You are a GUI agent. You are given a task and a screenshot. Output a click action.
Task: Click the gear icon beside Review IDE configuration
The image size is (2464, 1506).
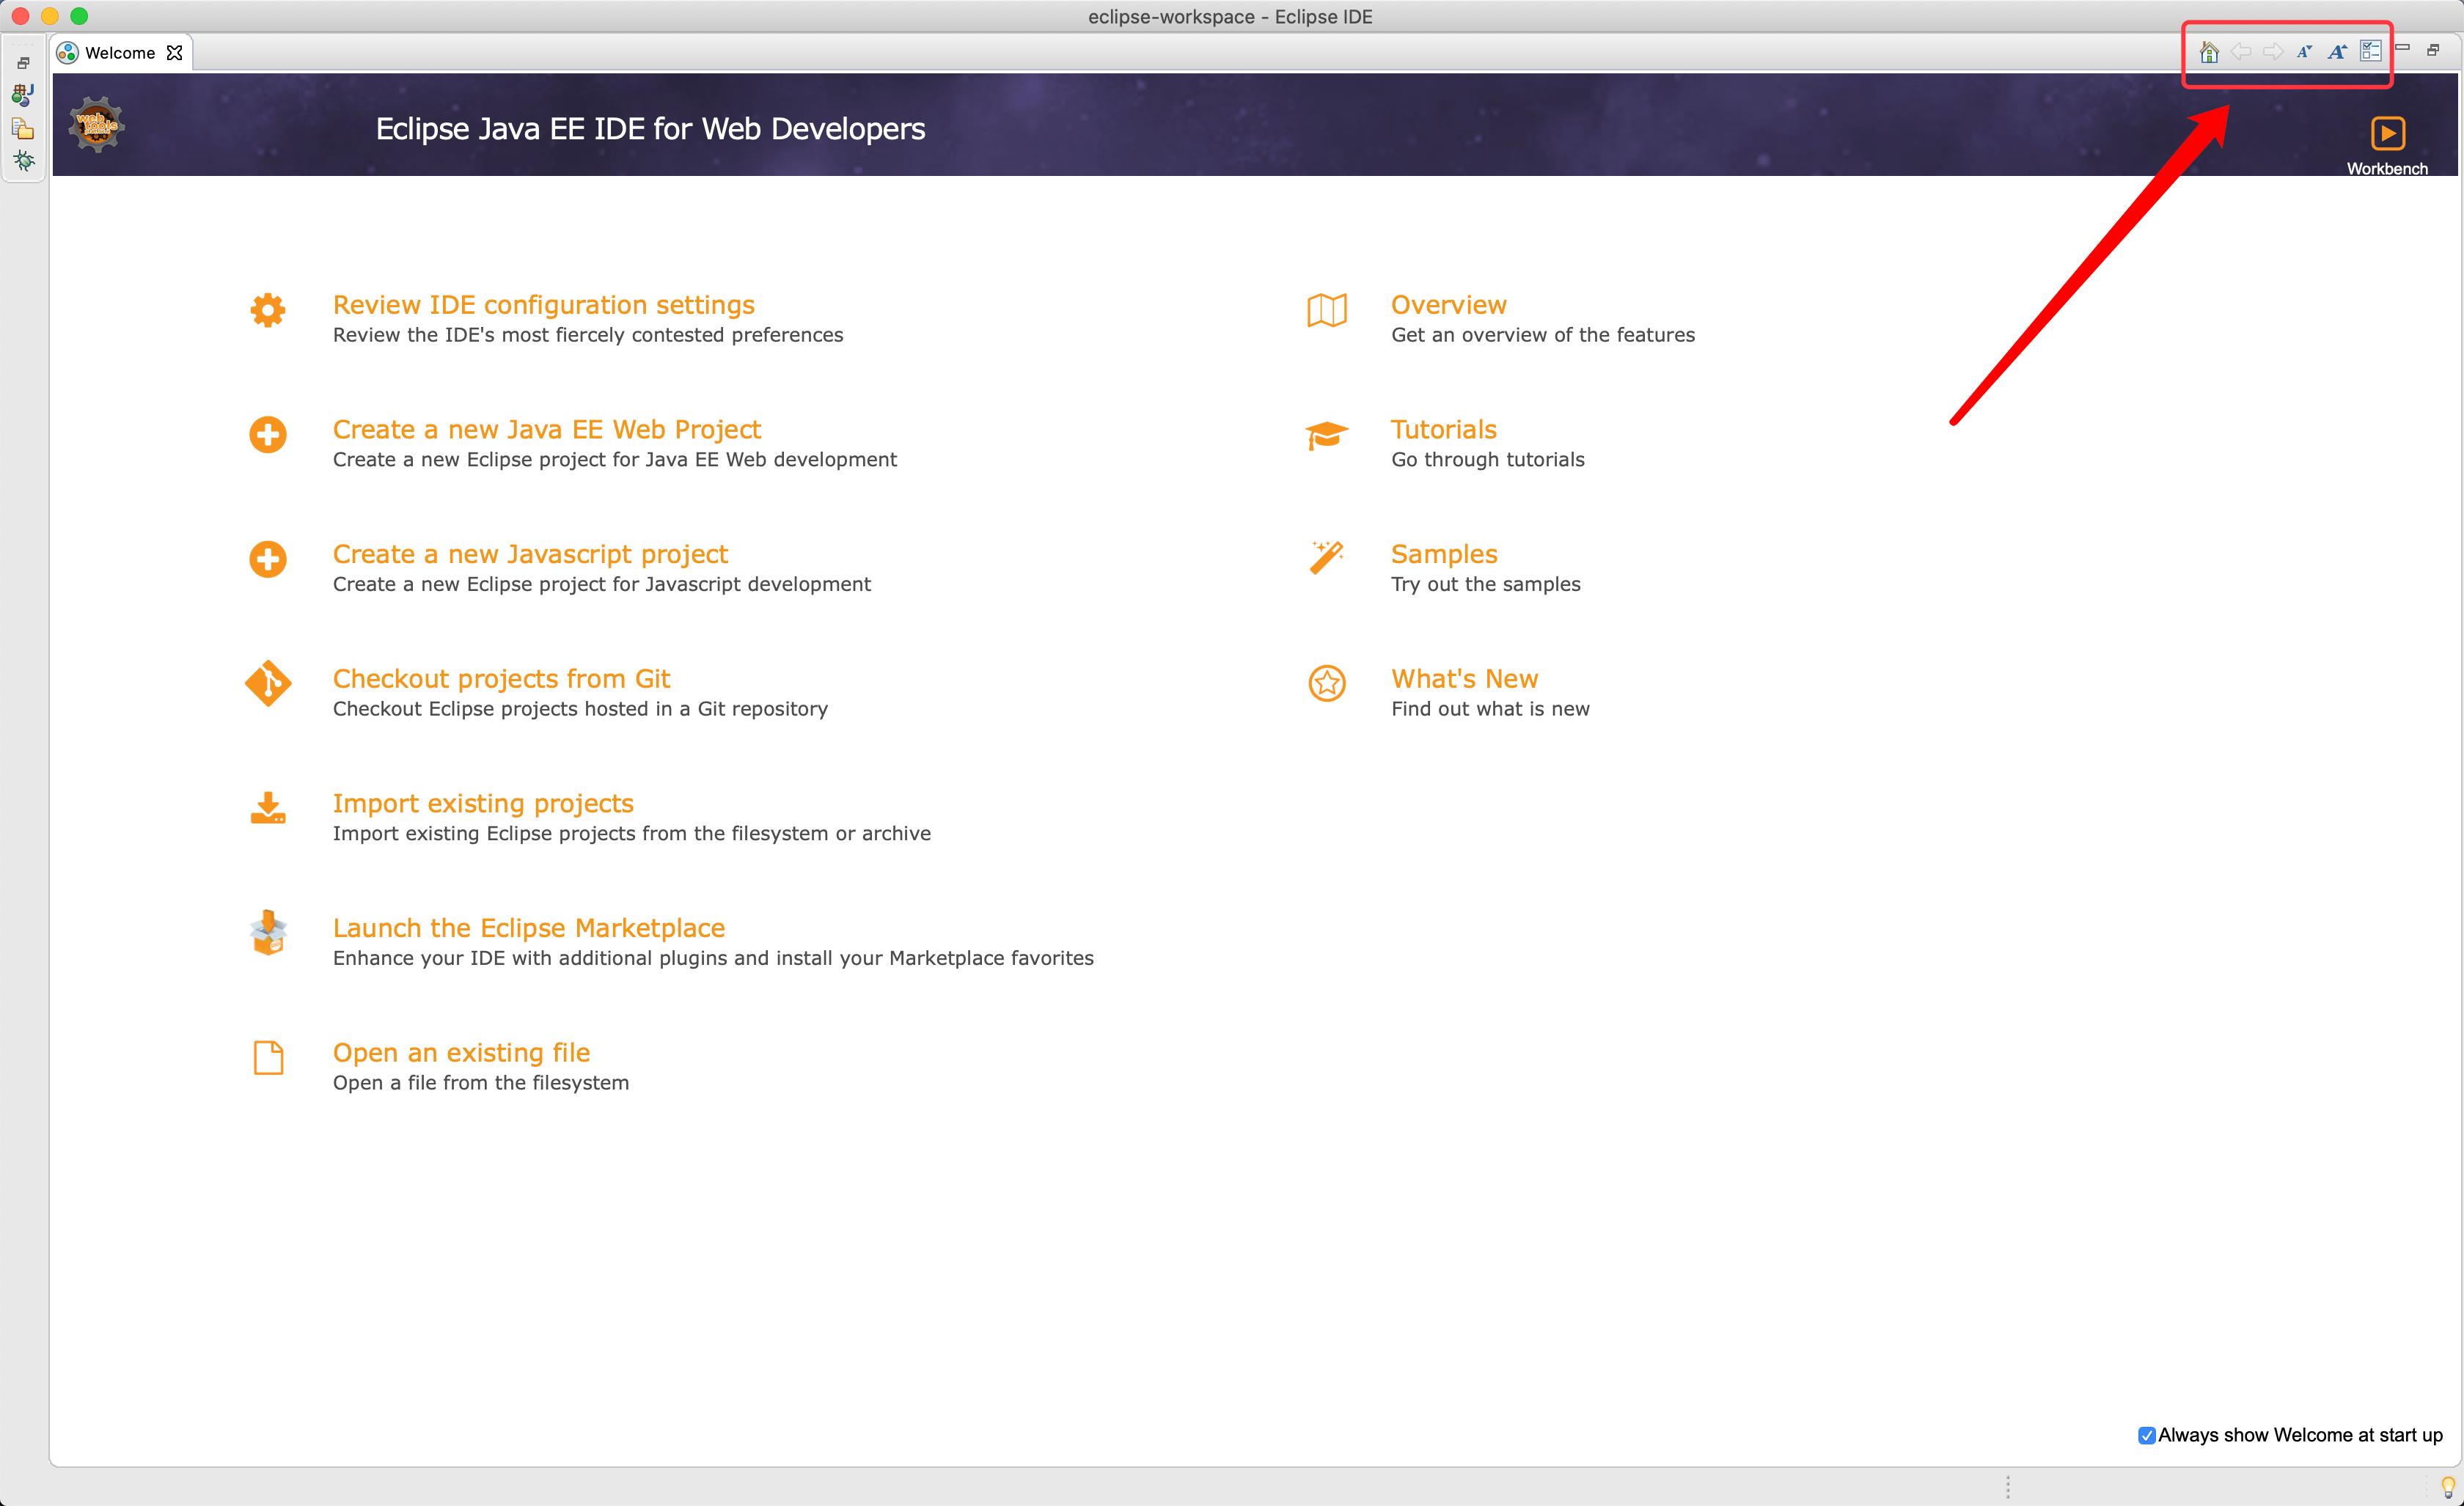pyautogui.click(x=268, y=310)
